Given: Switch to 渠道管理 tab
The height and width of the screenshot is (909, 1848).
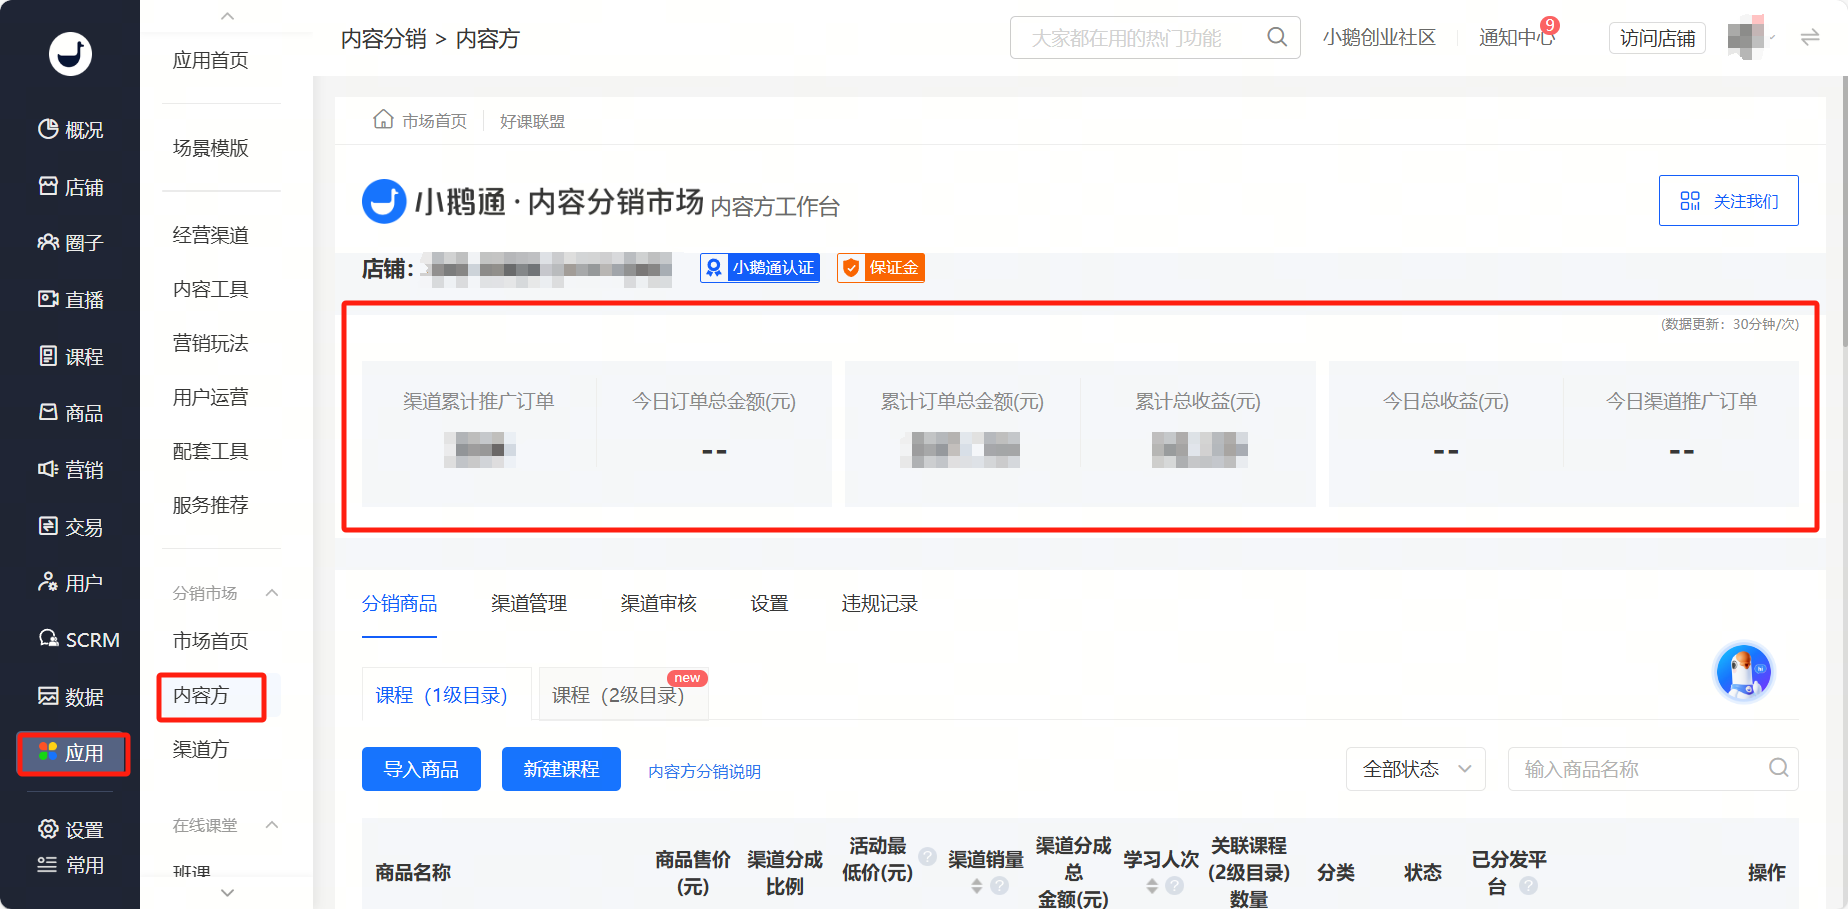Looking at the screenshot, I should click(x=529, y=604).
